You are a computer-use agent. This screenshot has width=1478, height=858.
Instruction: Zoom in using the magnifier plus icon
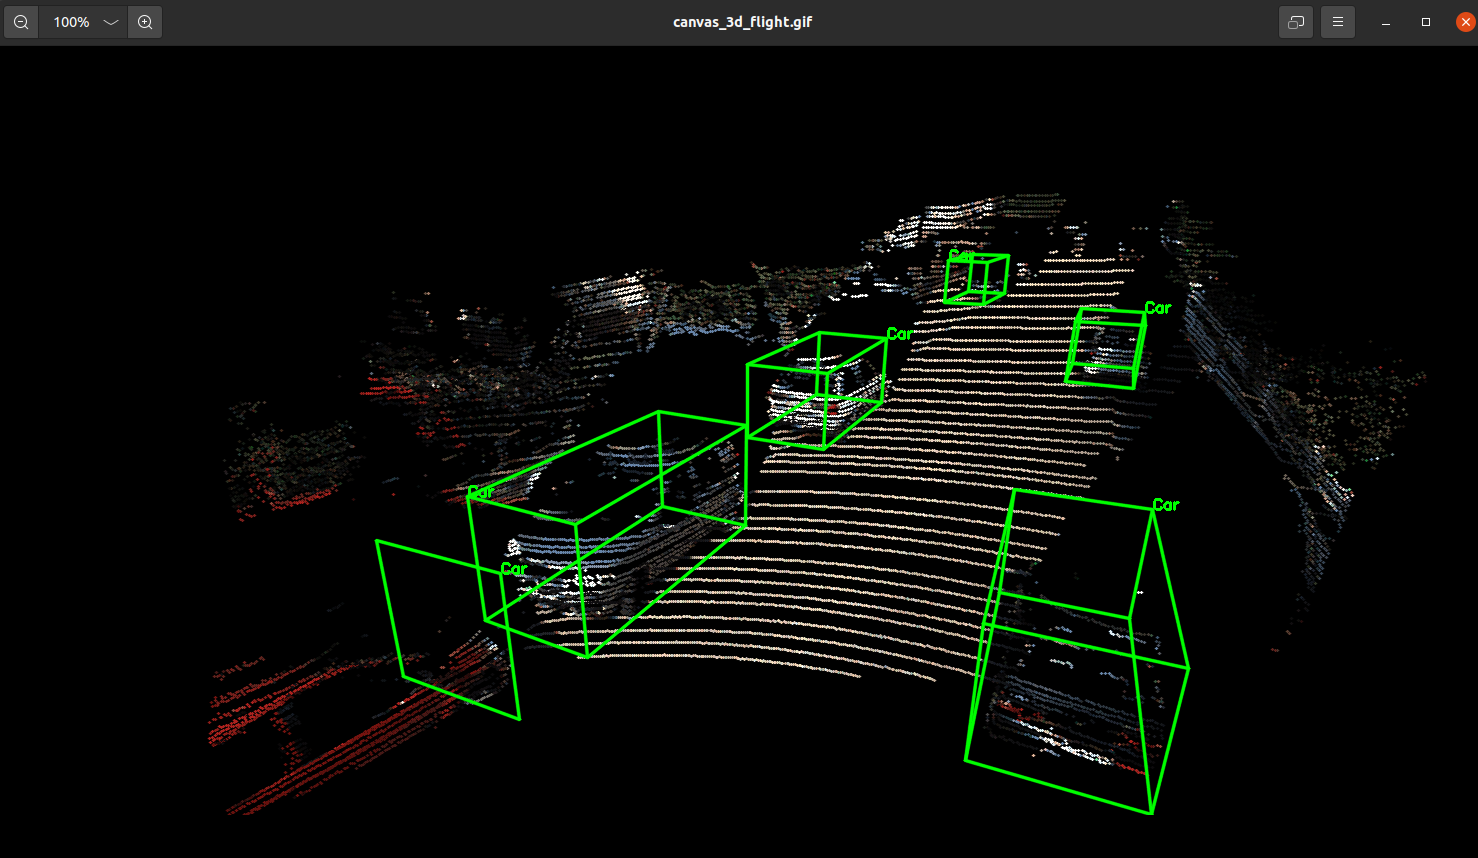[145, 22]
